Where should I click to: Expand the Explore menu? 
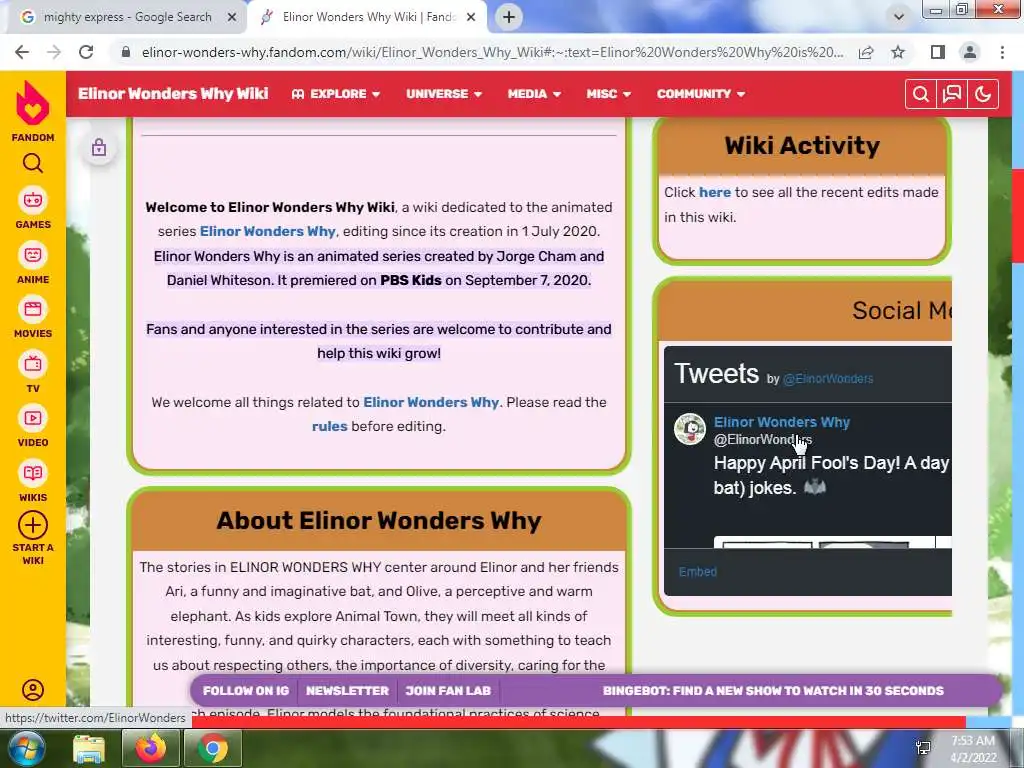pos(336,94)
